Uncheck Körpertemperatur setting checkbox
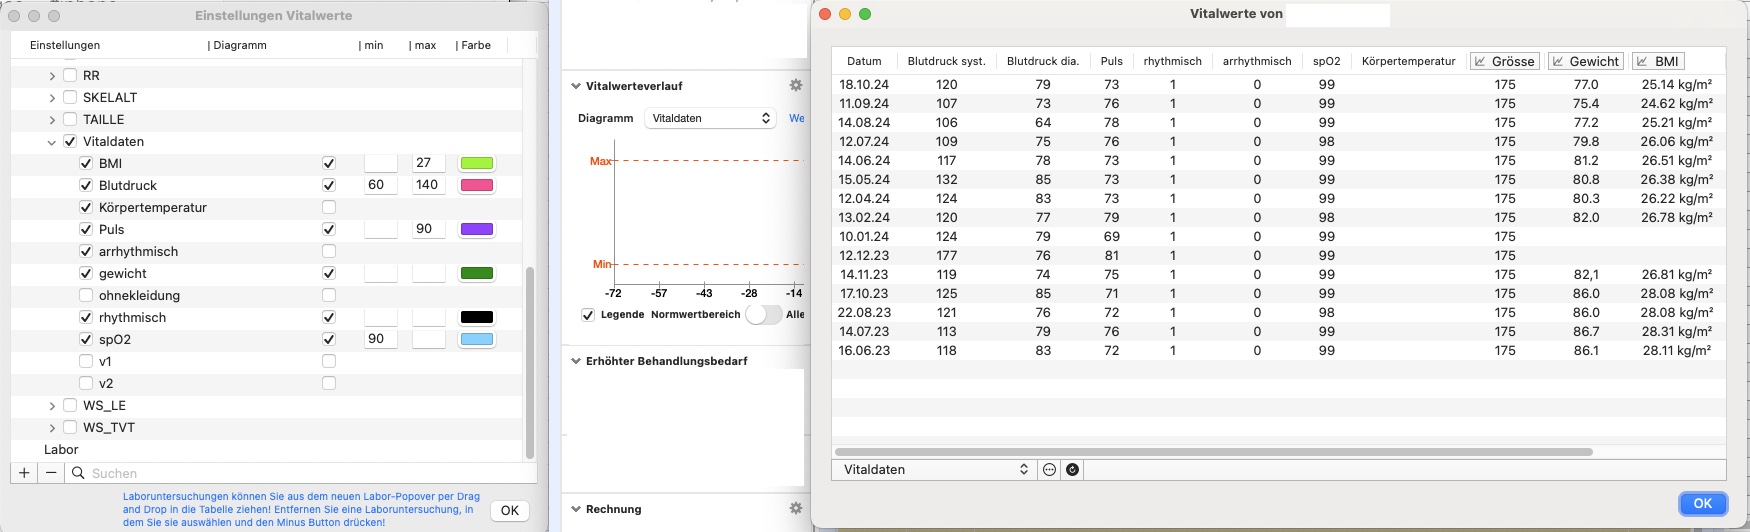This screenshot has height=532, width=1750. click(x=86, y=207)
